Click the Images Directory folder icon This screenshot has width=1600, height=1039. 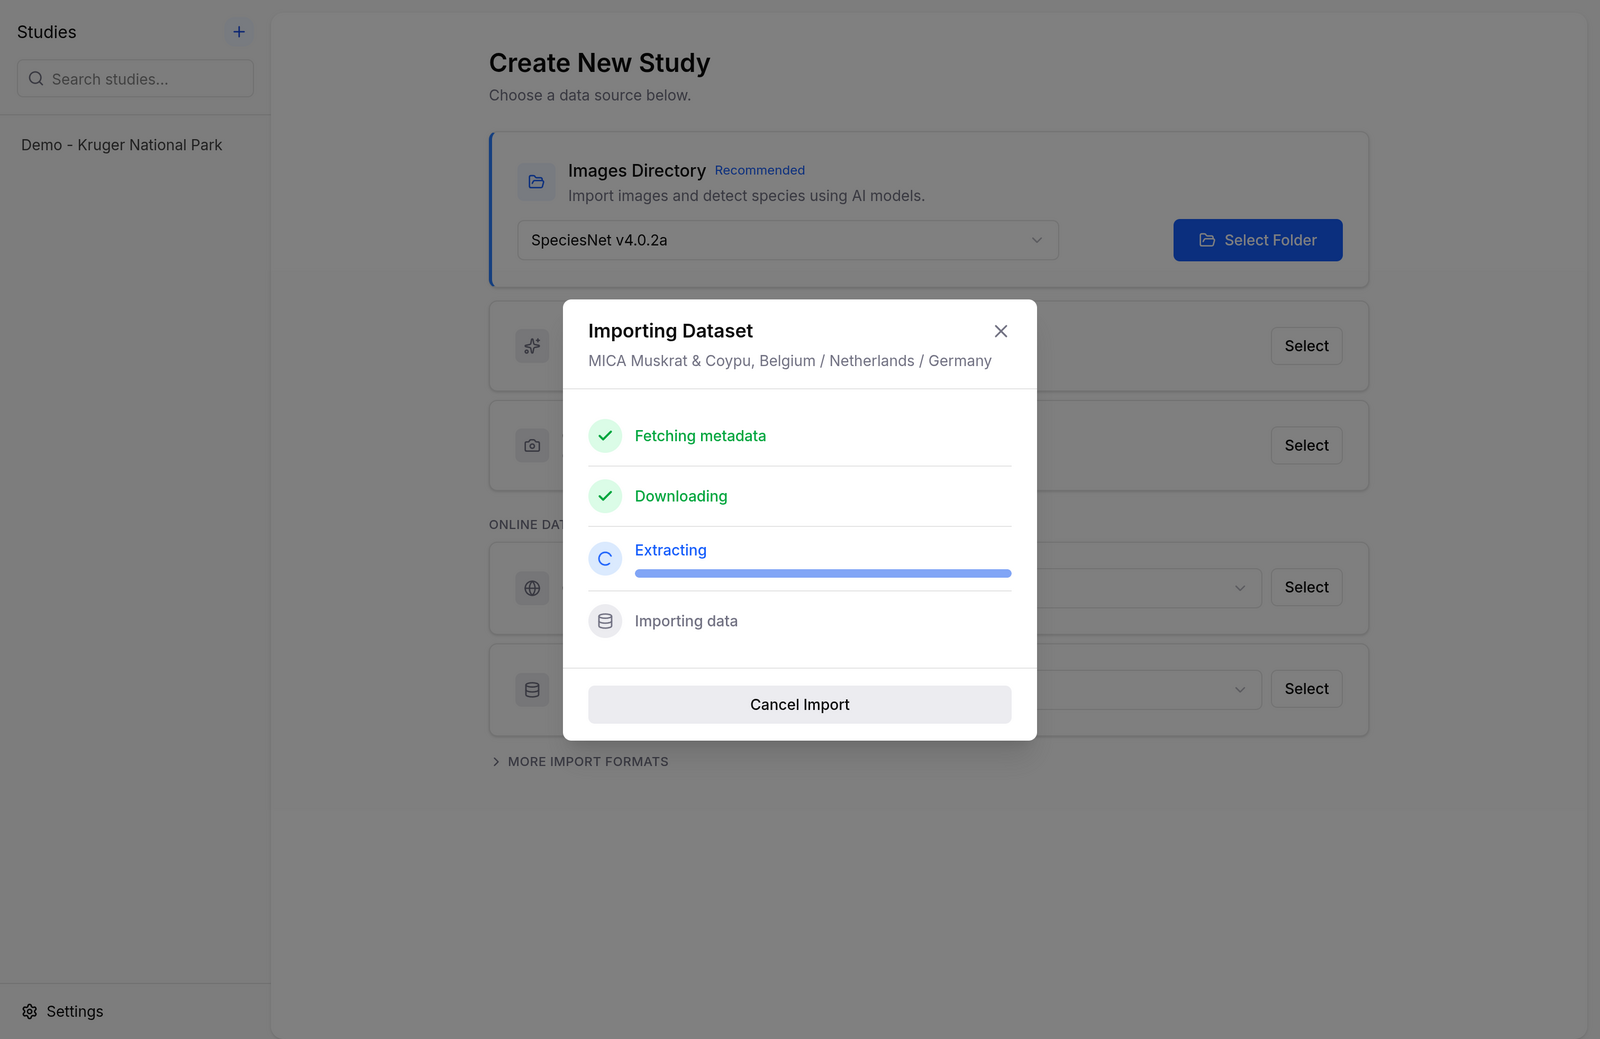536,182
